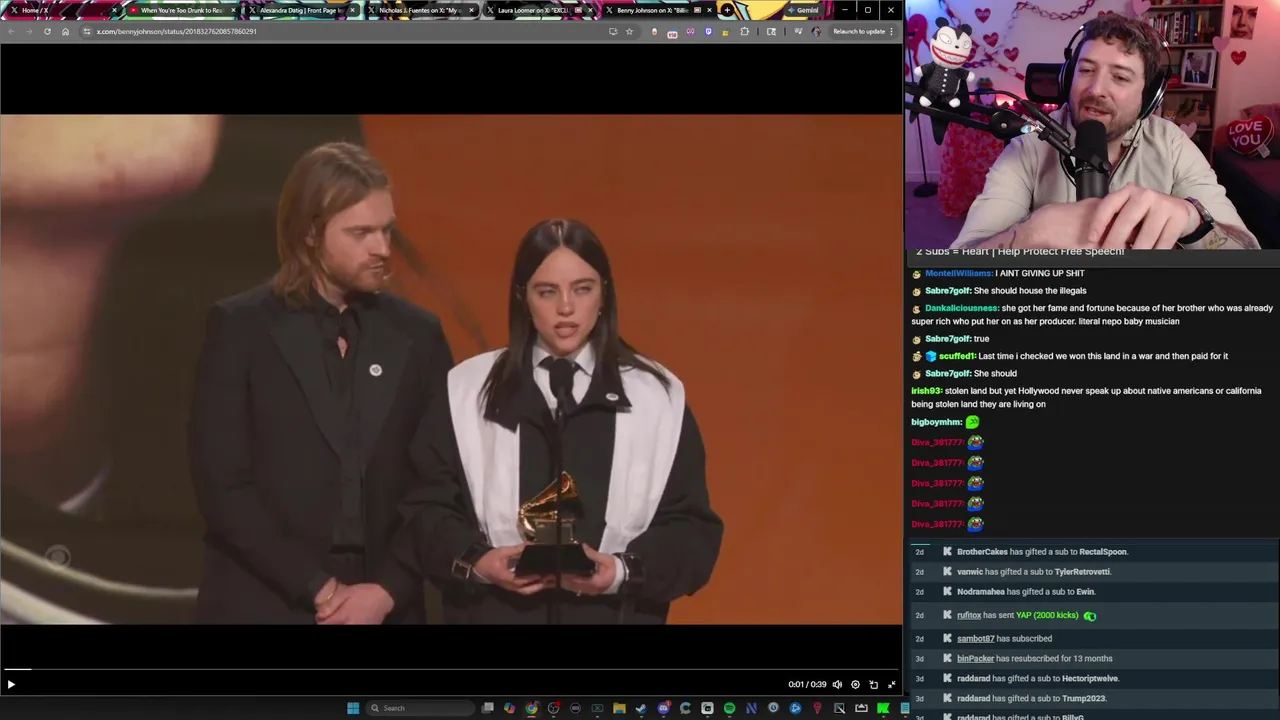This screenshot has height=720, width=1280.
Task: Bookmark this page with the star icon
Action: pos(629,31)
